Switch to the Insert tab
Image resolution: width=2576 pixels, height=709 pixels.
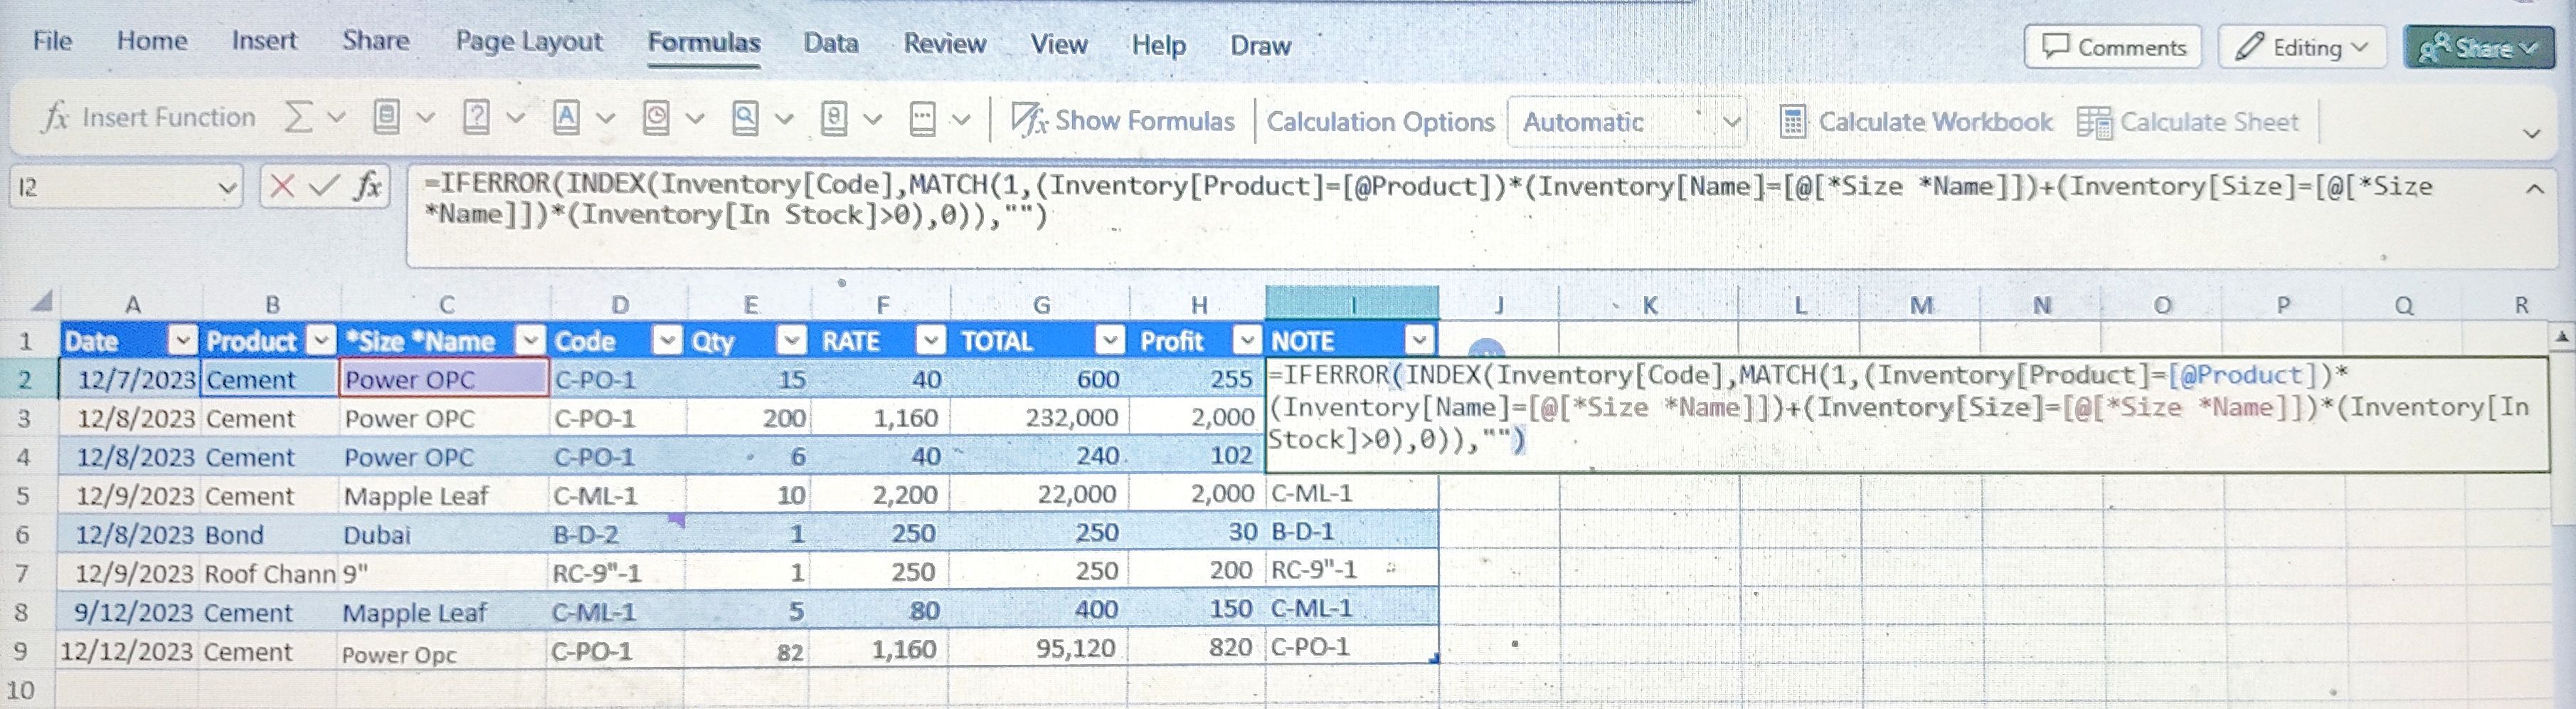[x=264, y=41]
